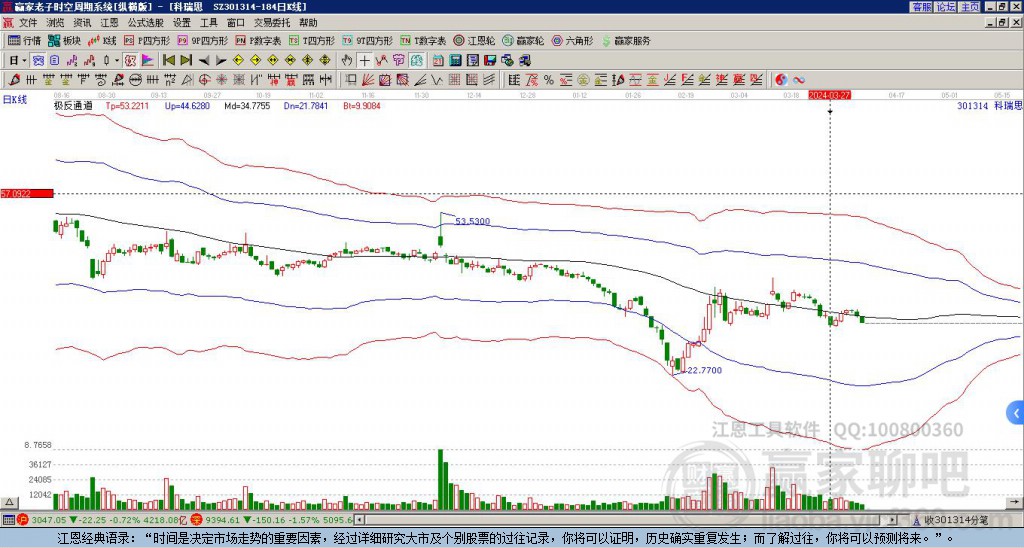Click the blue side panel expand arrow
This screenshot has width=1024, height=548.
(x=1015, y=413)
